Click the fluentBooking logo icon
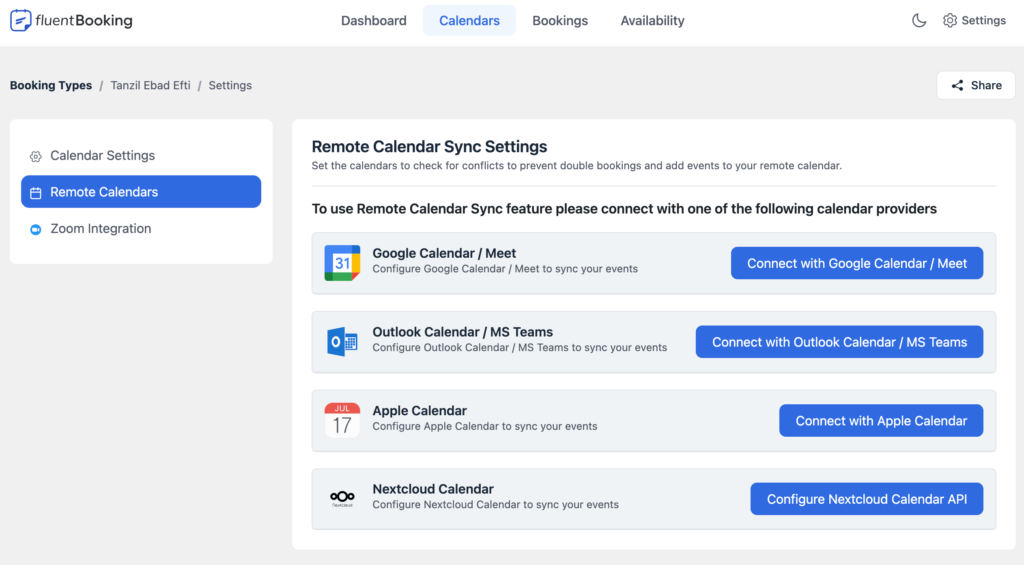Viewport: 1024px width, 565px height. click(x=20, y=20)
